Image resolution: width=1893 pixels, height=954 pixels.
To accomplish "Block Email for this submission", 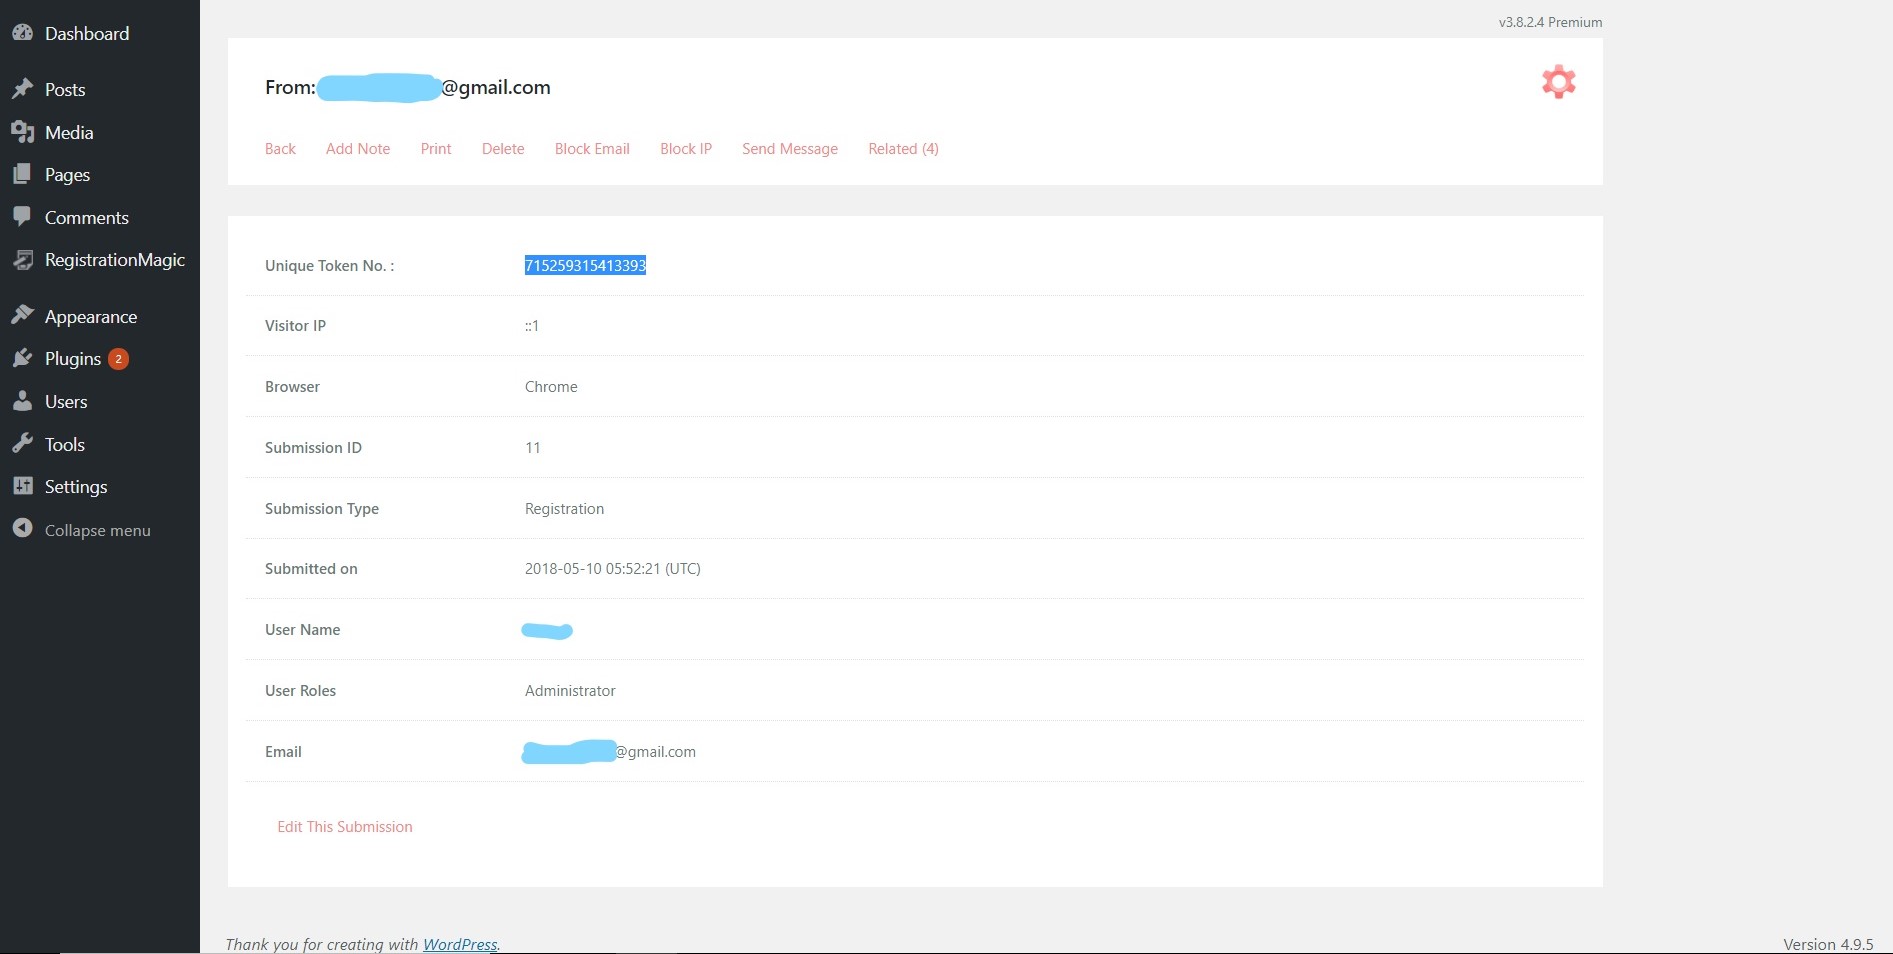I will pyautogui.click(x=592, y=149).
